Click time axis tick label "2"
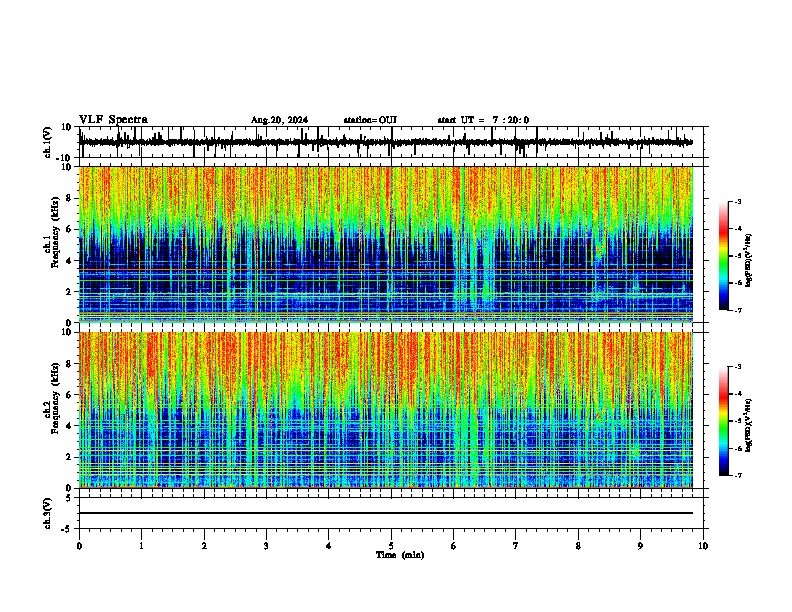Viewport: 792px width, 612px height. 204,546
